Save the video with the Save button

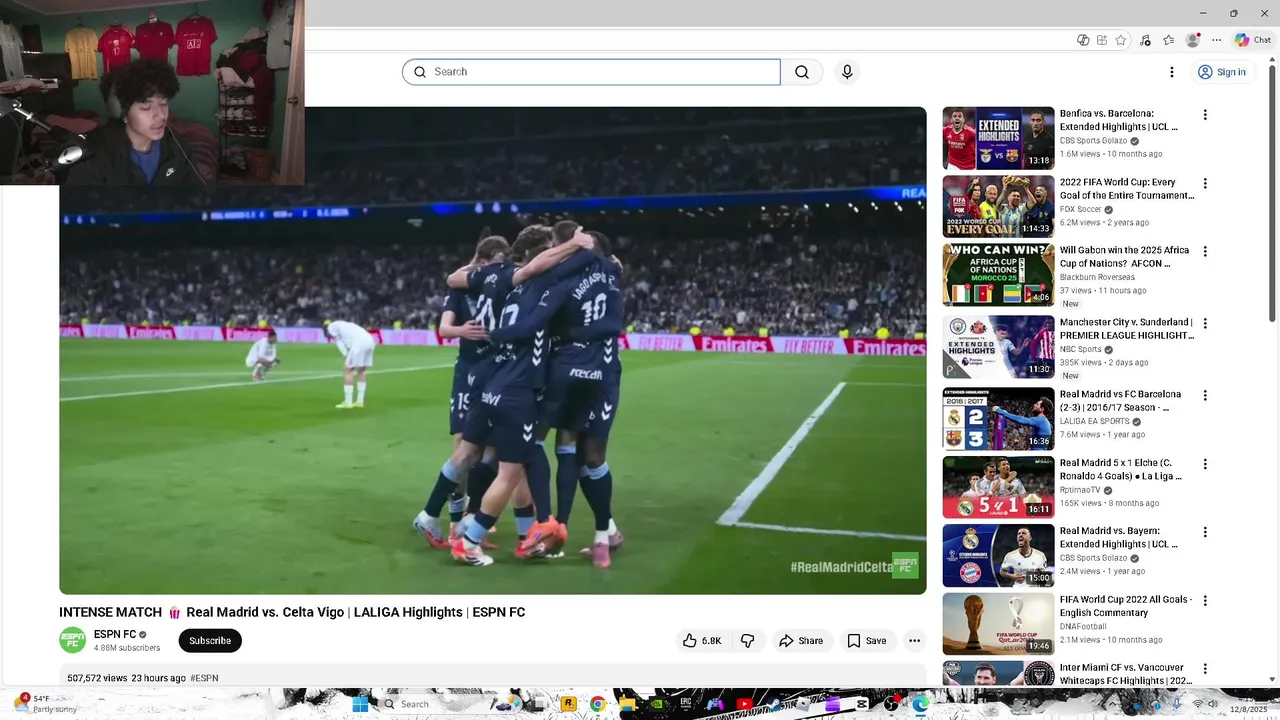pos(866,641)
